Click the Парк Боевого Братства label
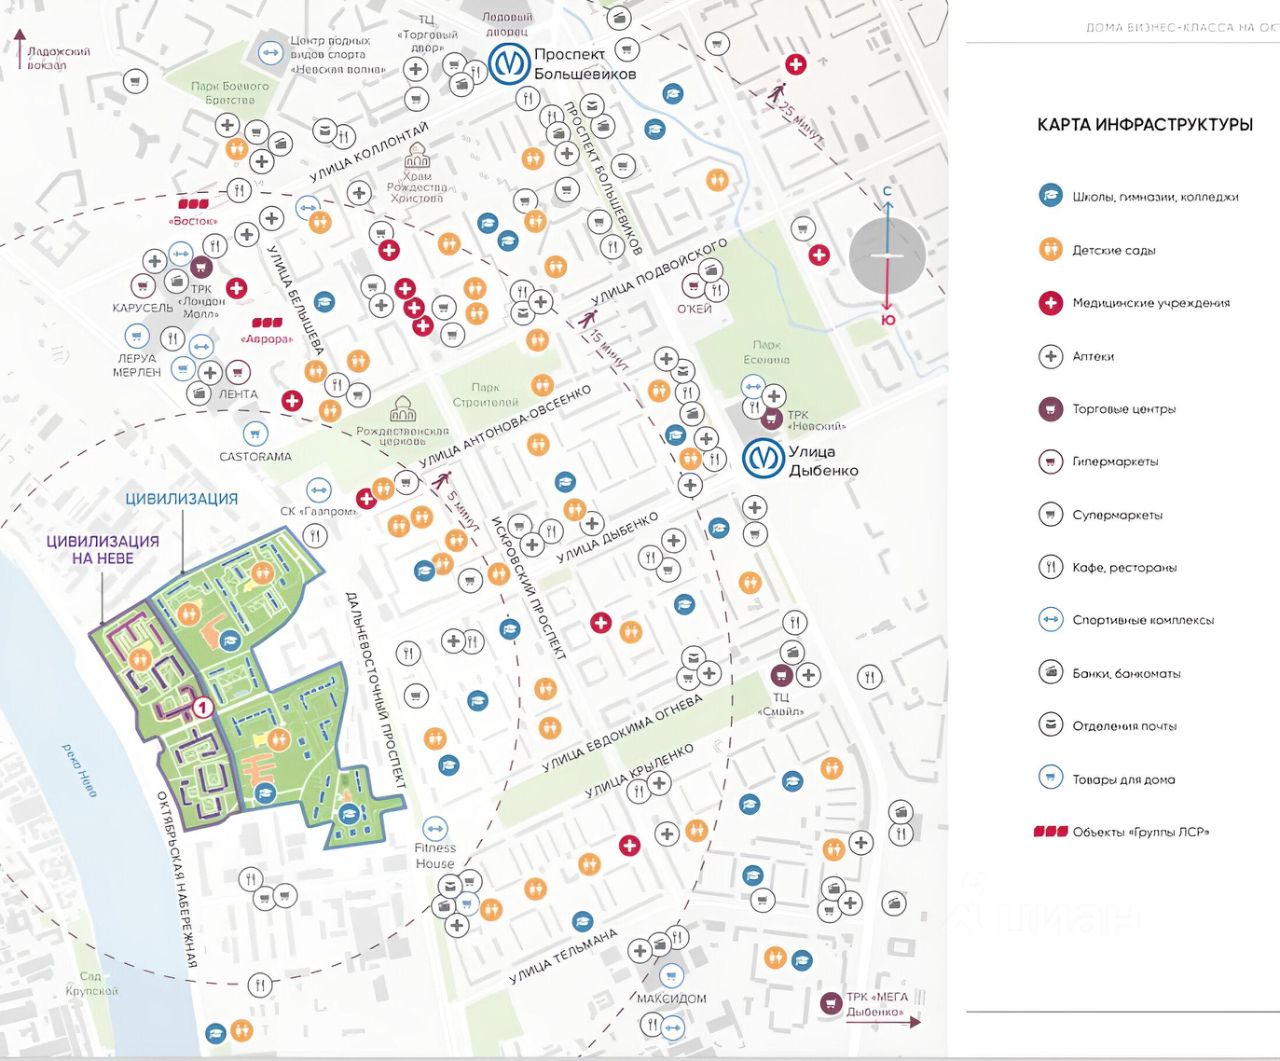Viewport: 1280px width, 1061px height. click(230, 93)
